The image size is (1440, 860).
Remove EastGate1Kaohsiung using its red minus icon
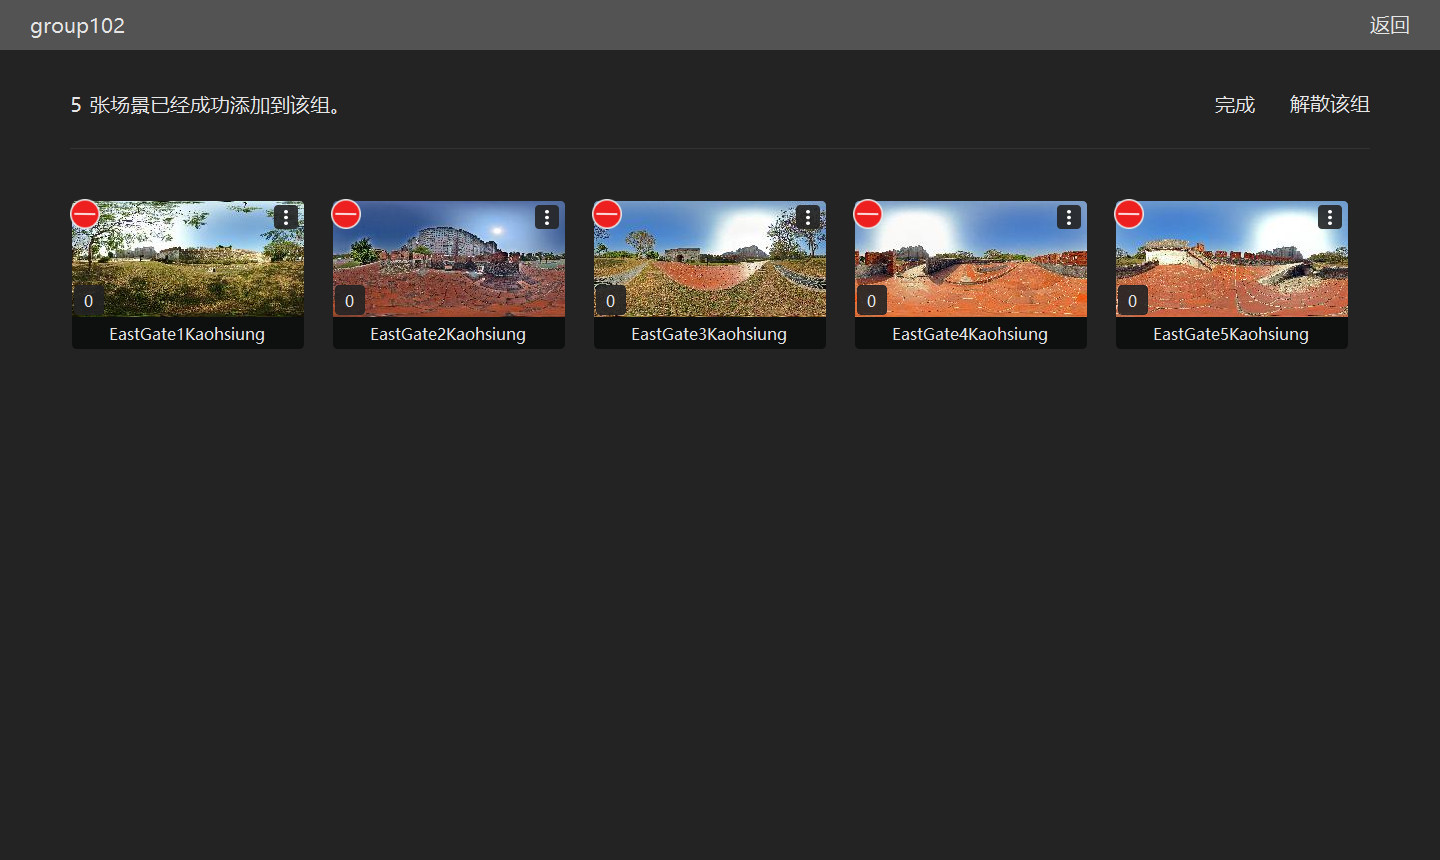click(85, 214)
